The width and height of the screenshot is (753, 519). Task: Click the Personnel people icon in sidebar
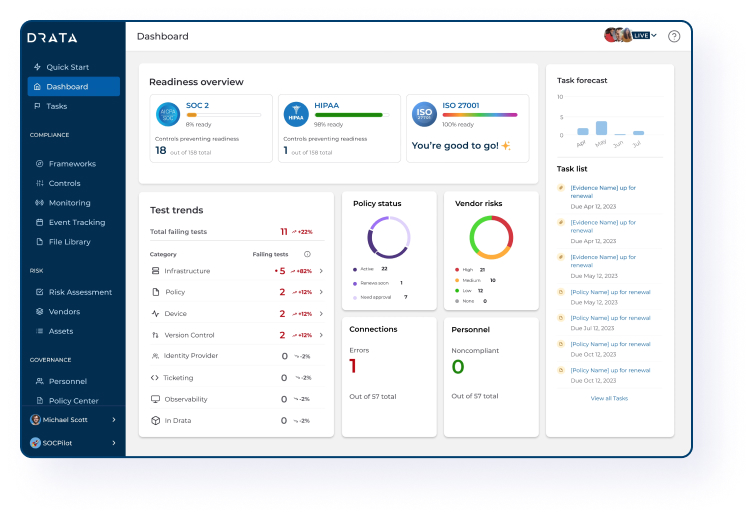39,381
